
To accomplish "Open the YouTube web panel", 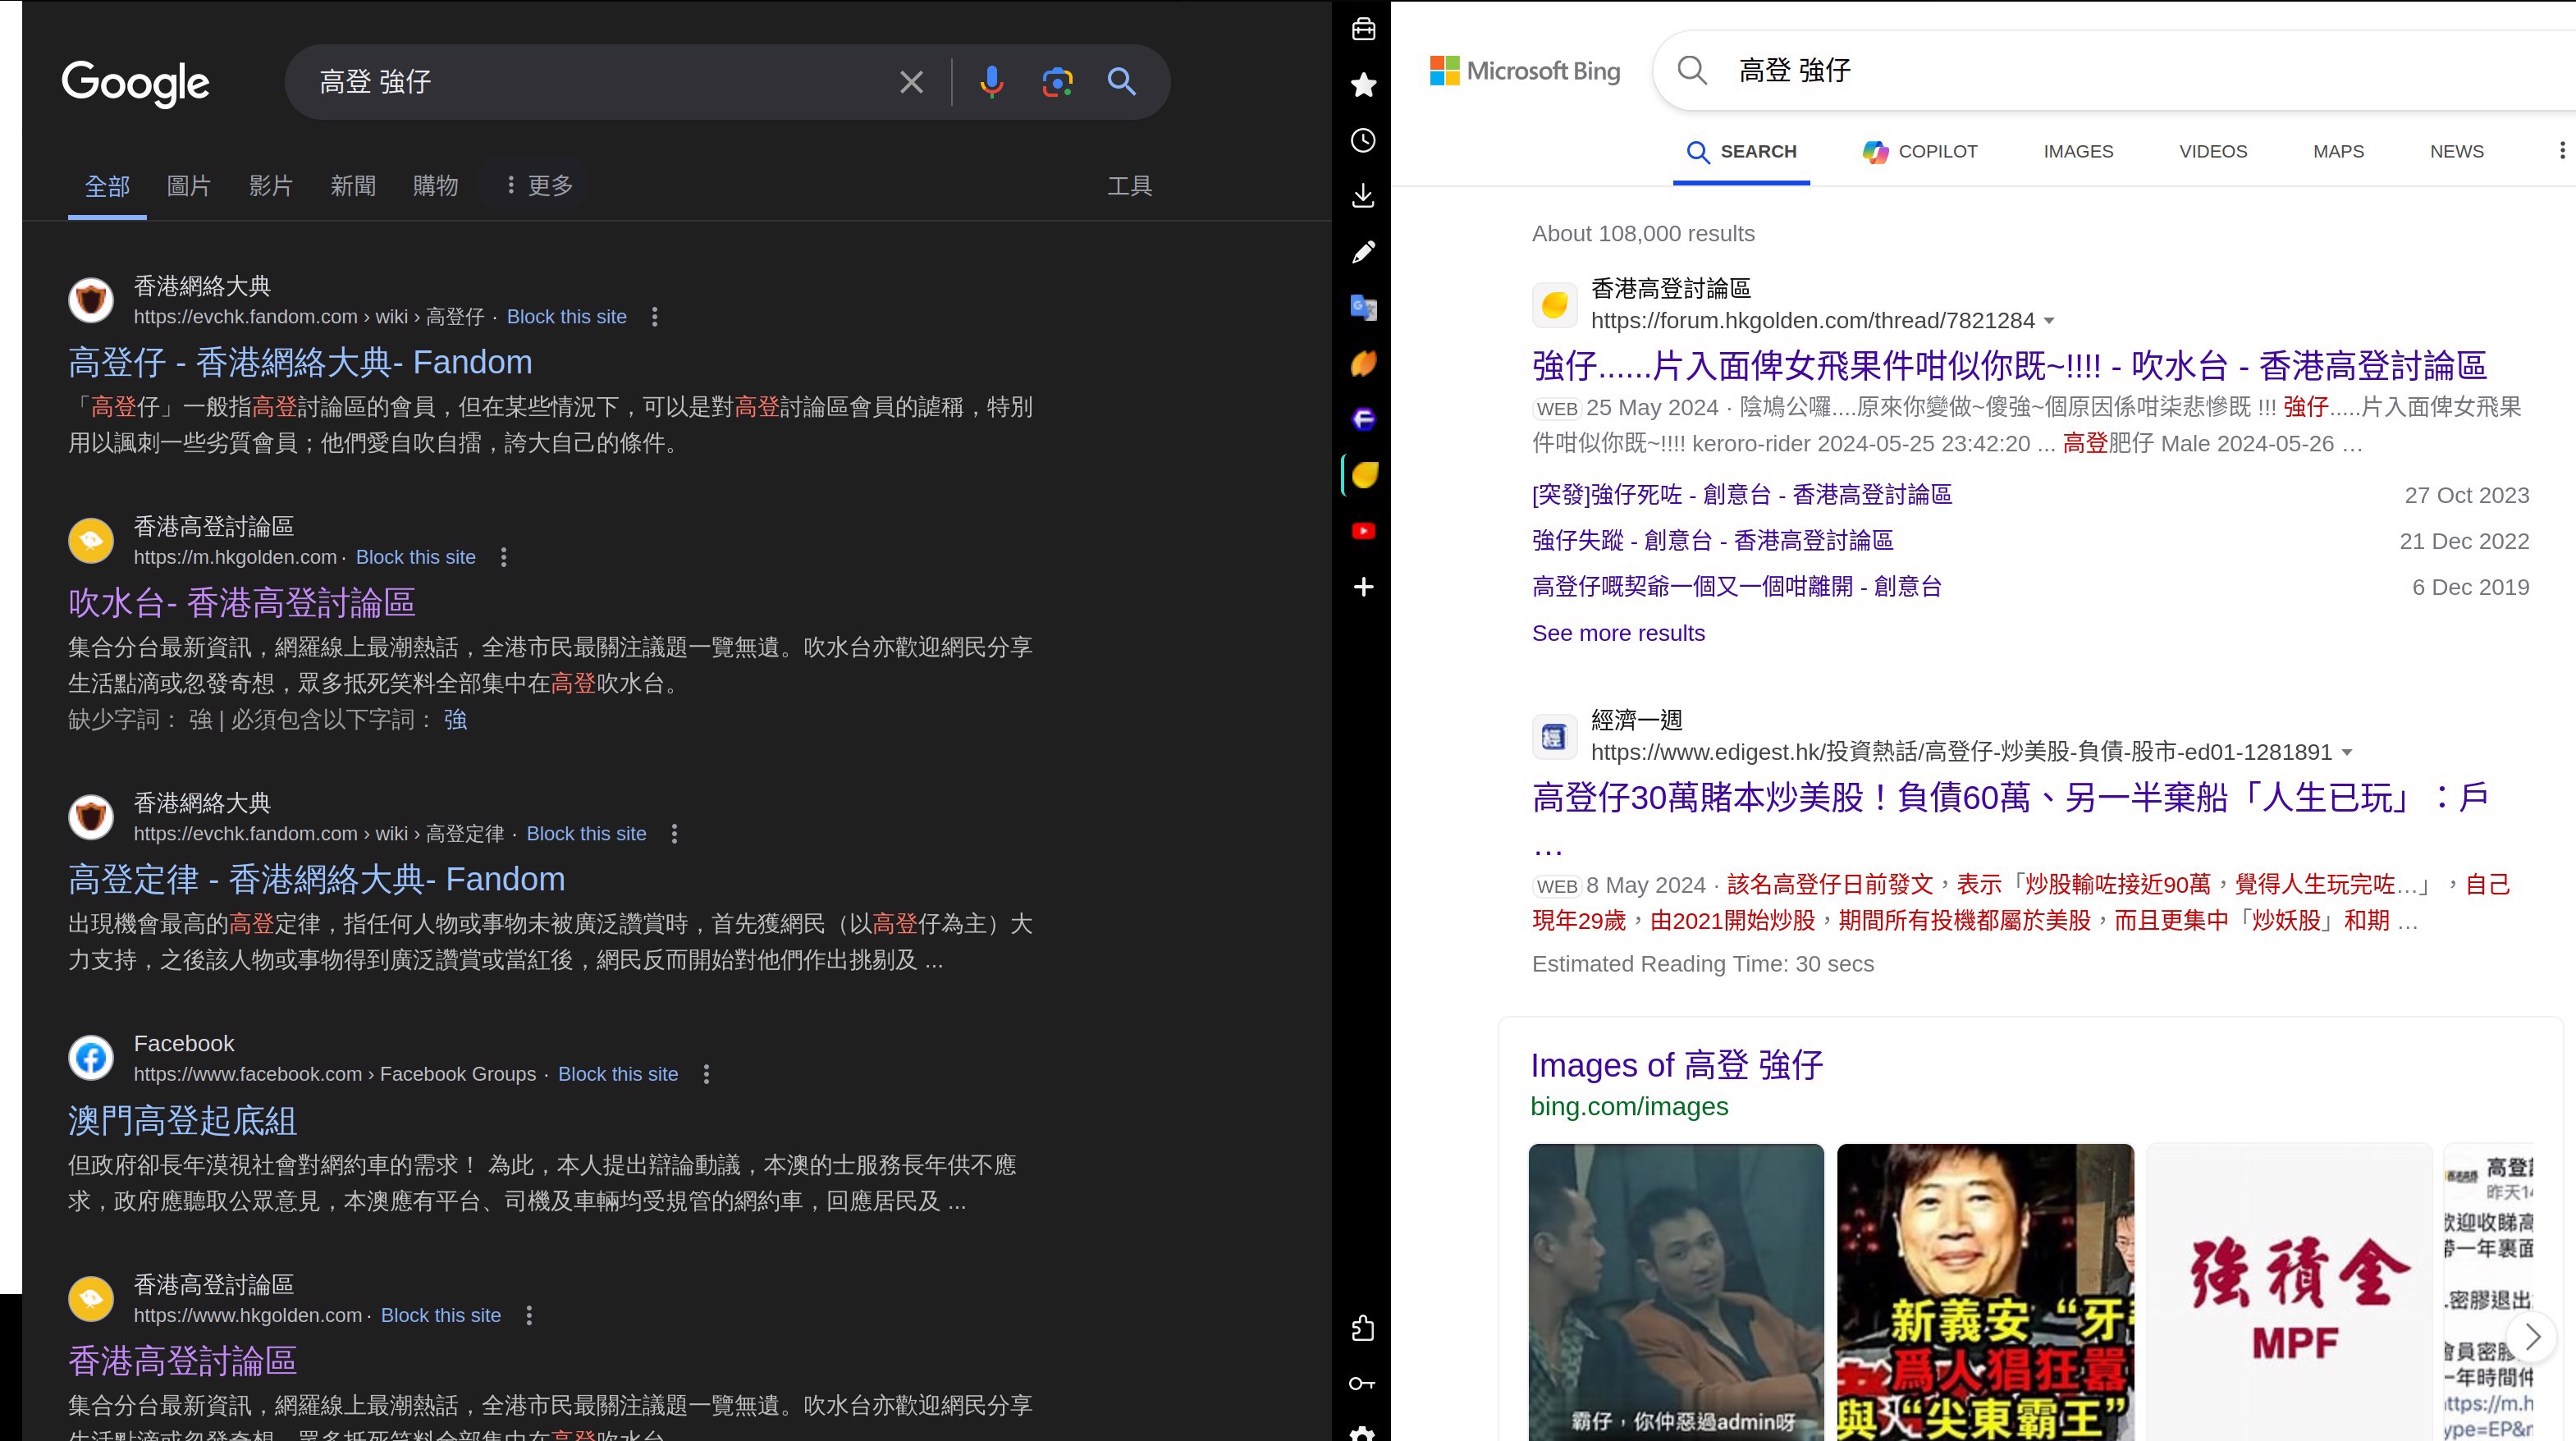I will coord(1363,531).
